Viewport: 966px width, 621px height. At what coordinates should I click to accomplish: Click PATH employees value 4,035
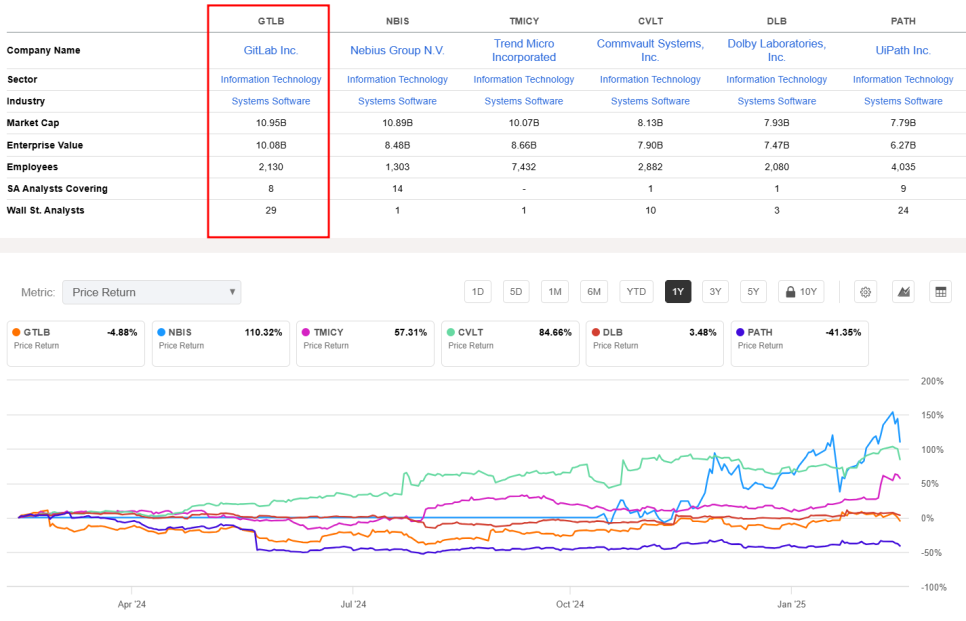click(x=903, y=167)
